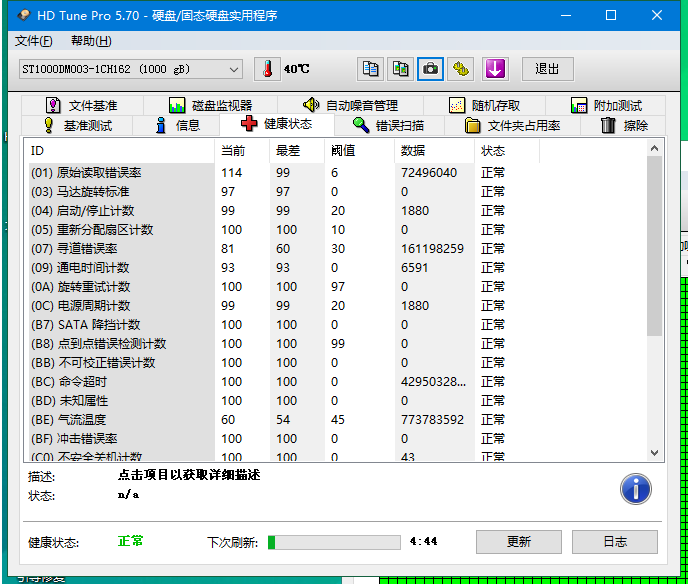This screenshot has width=688, height=584.
Task: Click the 下次刷新 progress bar
Action: pyautogui.click(x=334, y=542)
